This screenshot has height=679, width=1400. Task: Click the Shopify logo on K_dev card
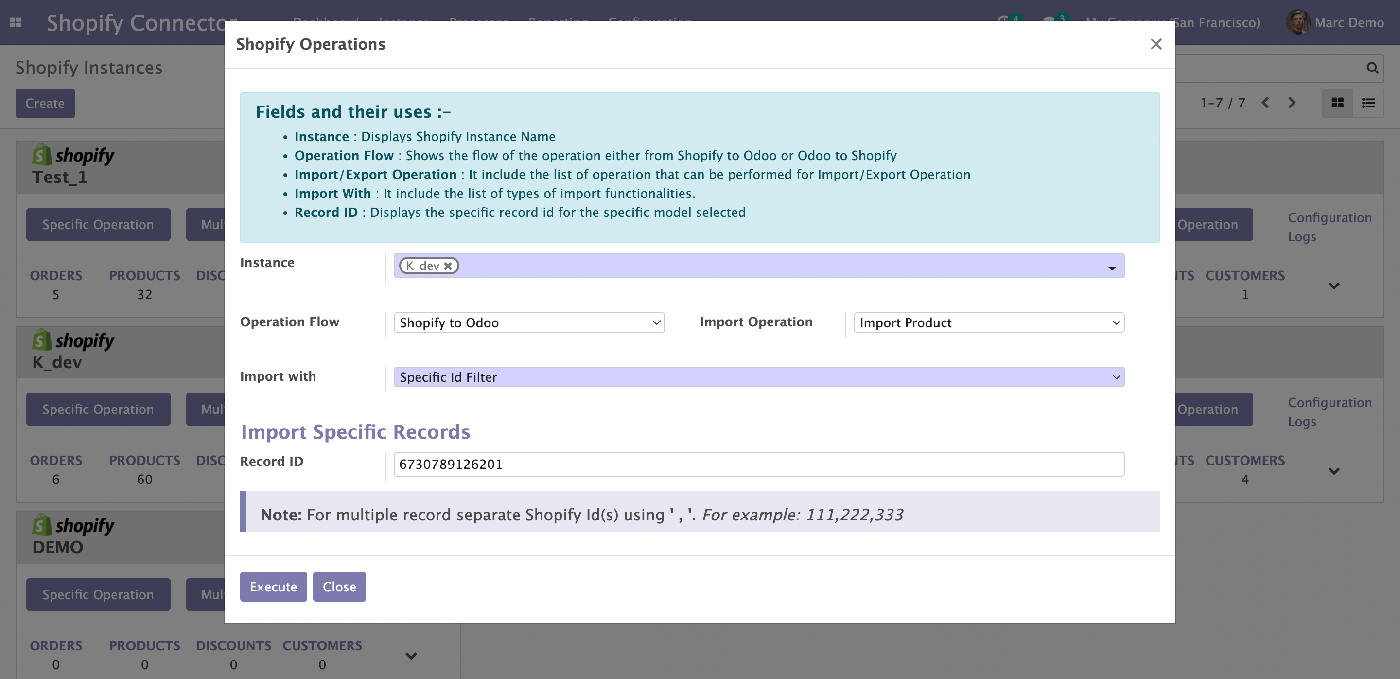pyautogui.click(x=73, y=341)
